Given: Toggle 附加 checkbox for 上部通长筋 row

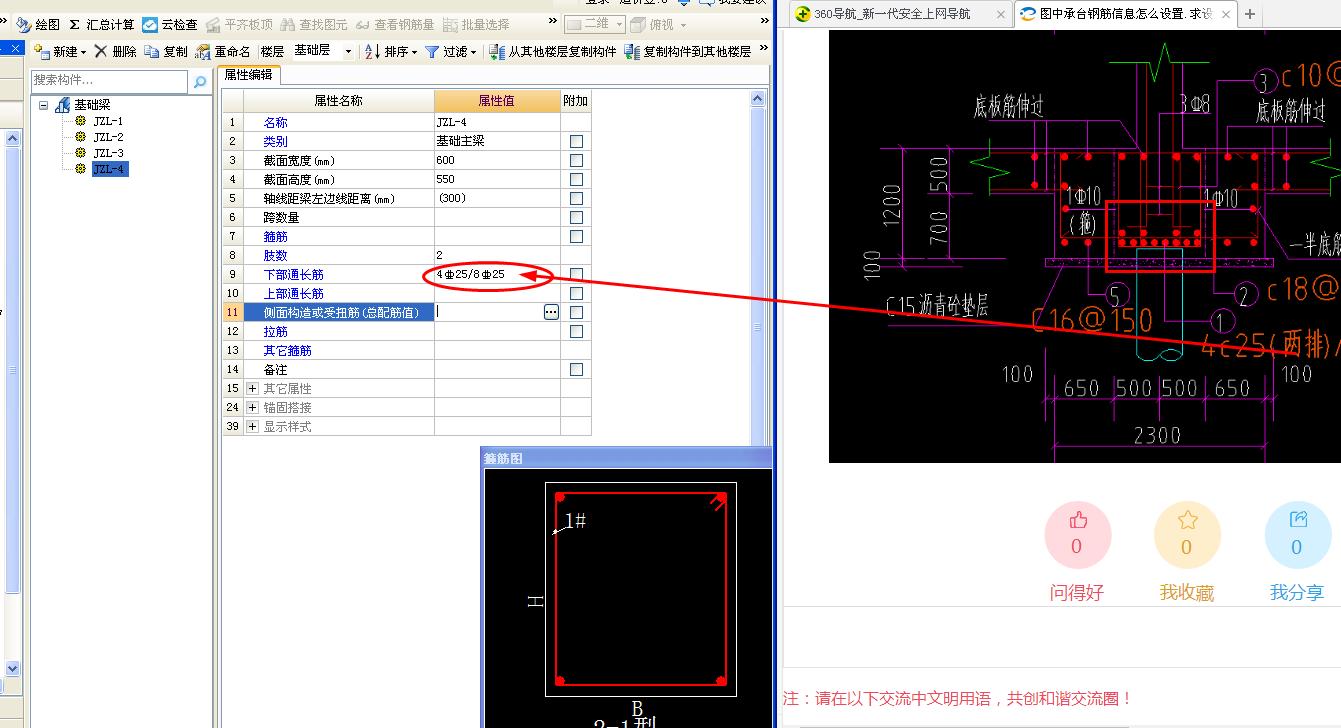Looking at the screenshot, I should coord(576,293).
